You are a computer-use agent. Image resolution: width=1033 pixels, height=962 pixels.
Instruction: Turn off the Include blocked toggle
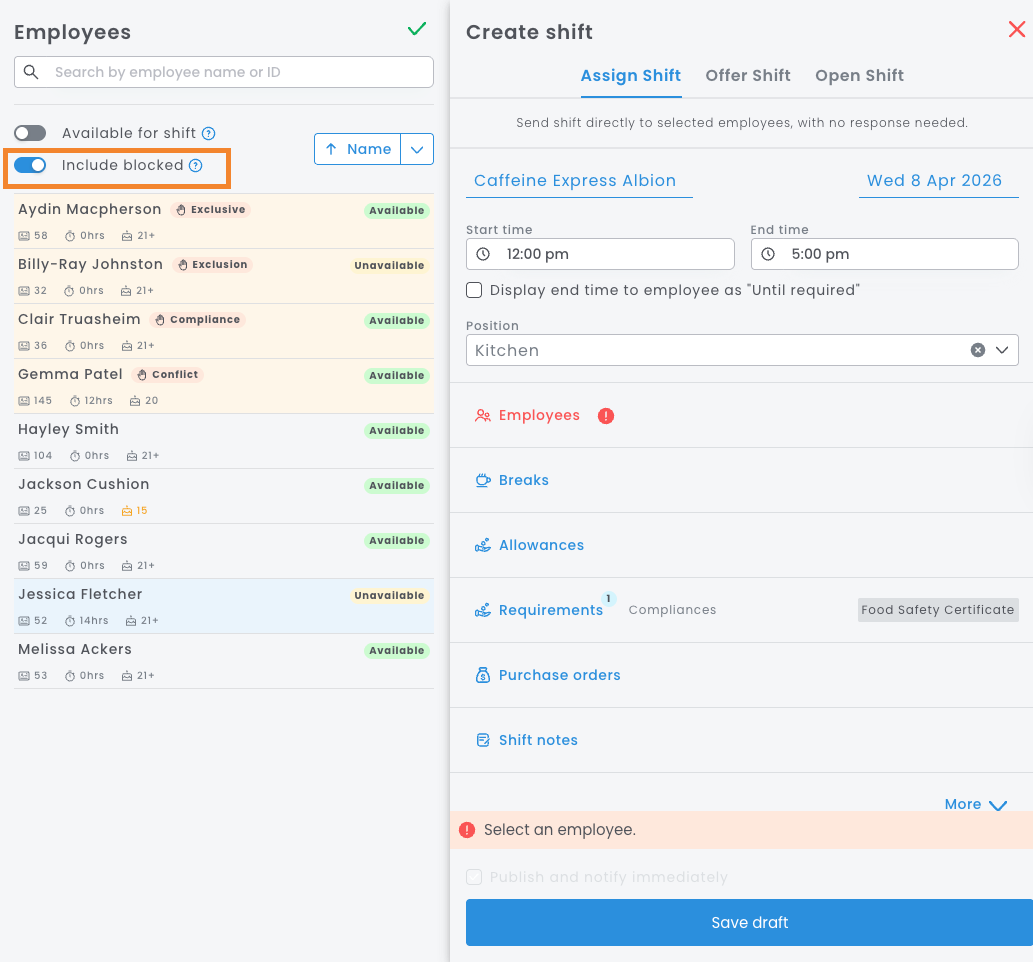point(30,165)
